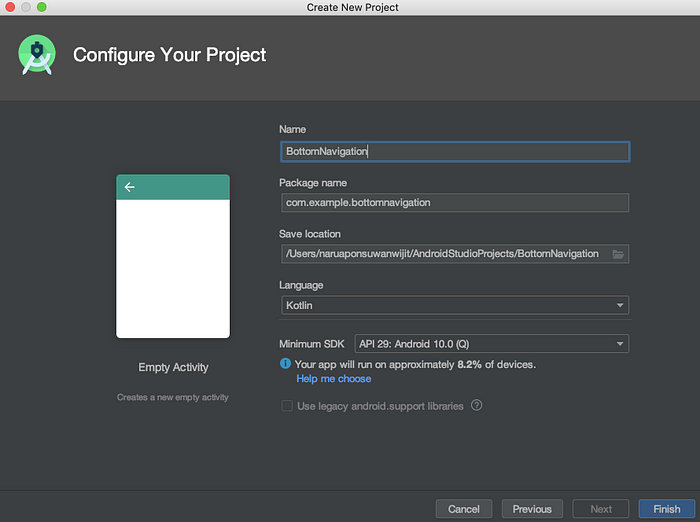Click the back arrow in the Empty Activity preview
The width and height of the screenshot is (700, 522).
(x=129, y=187)
